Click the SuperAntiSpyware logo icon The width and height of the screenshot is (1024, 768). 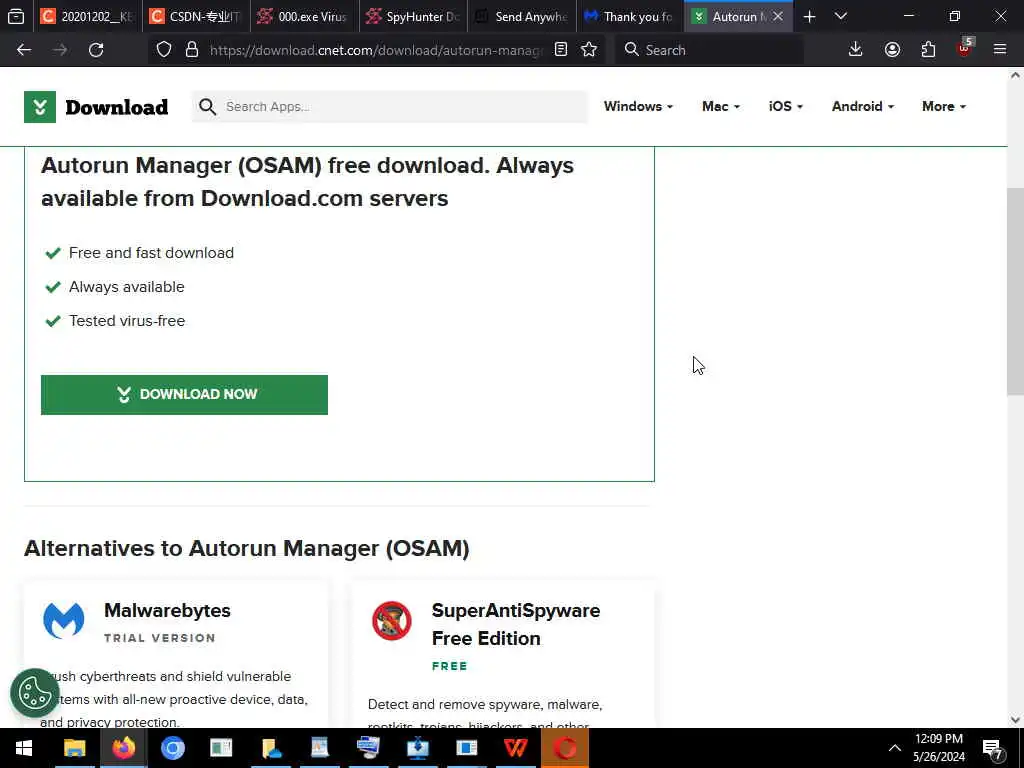click(392, 620)
